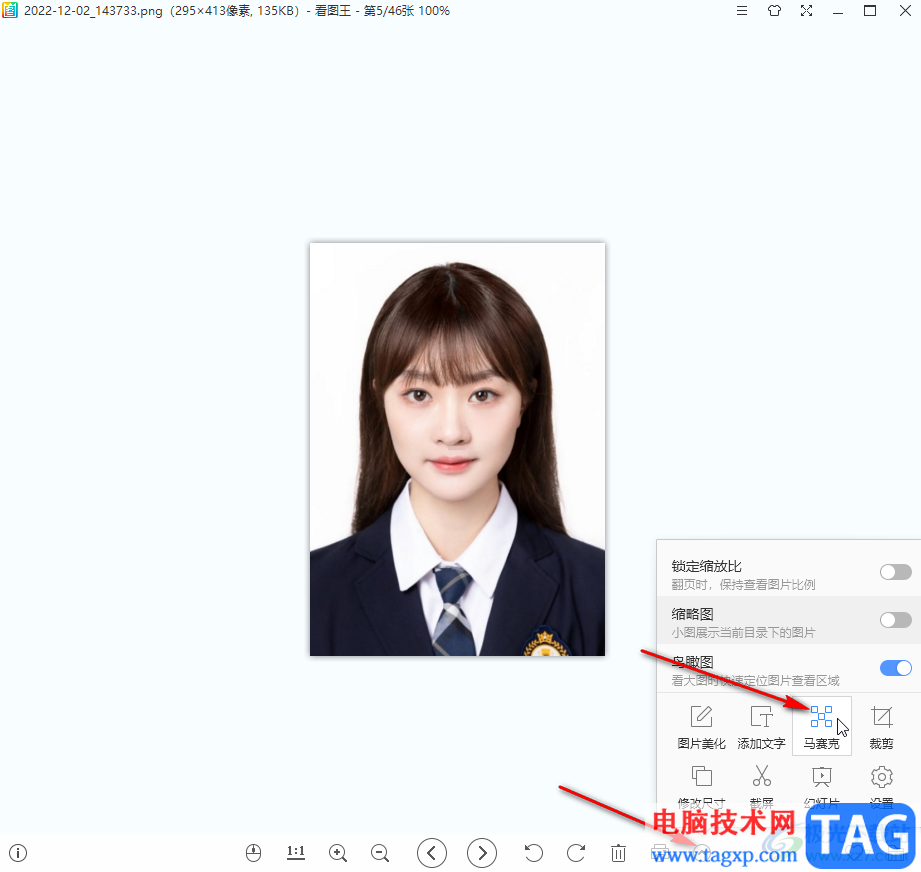Rotate the image clockwise
Viewport: 921px width, 872px height.
576,853
